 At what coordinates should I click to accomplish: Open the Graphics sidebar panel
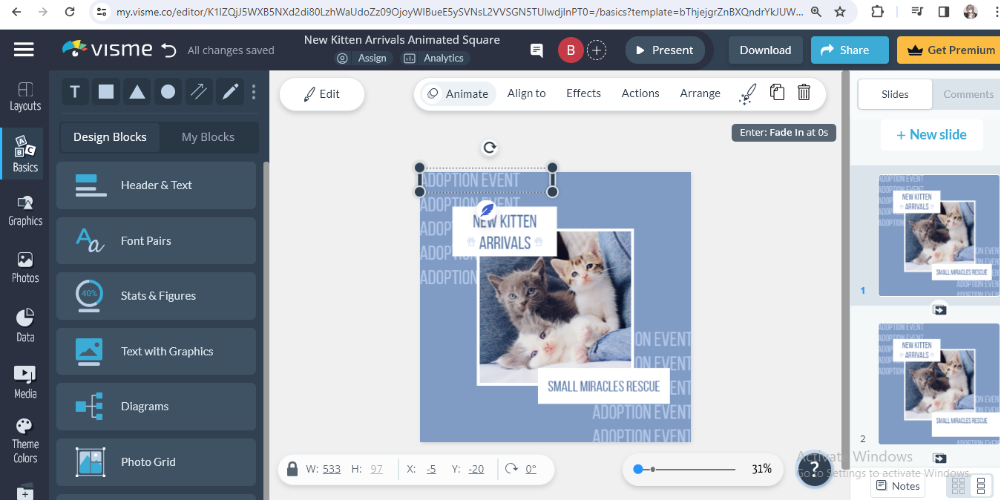click(x=25, y=211)
